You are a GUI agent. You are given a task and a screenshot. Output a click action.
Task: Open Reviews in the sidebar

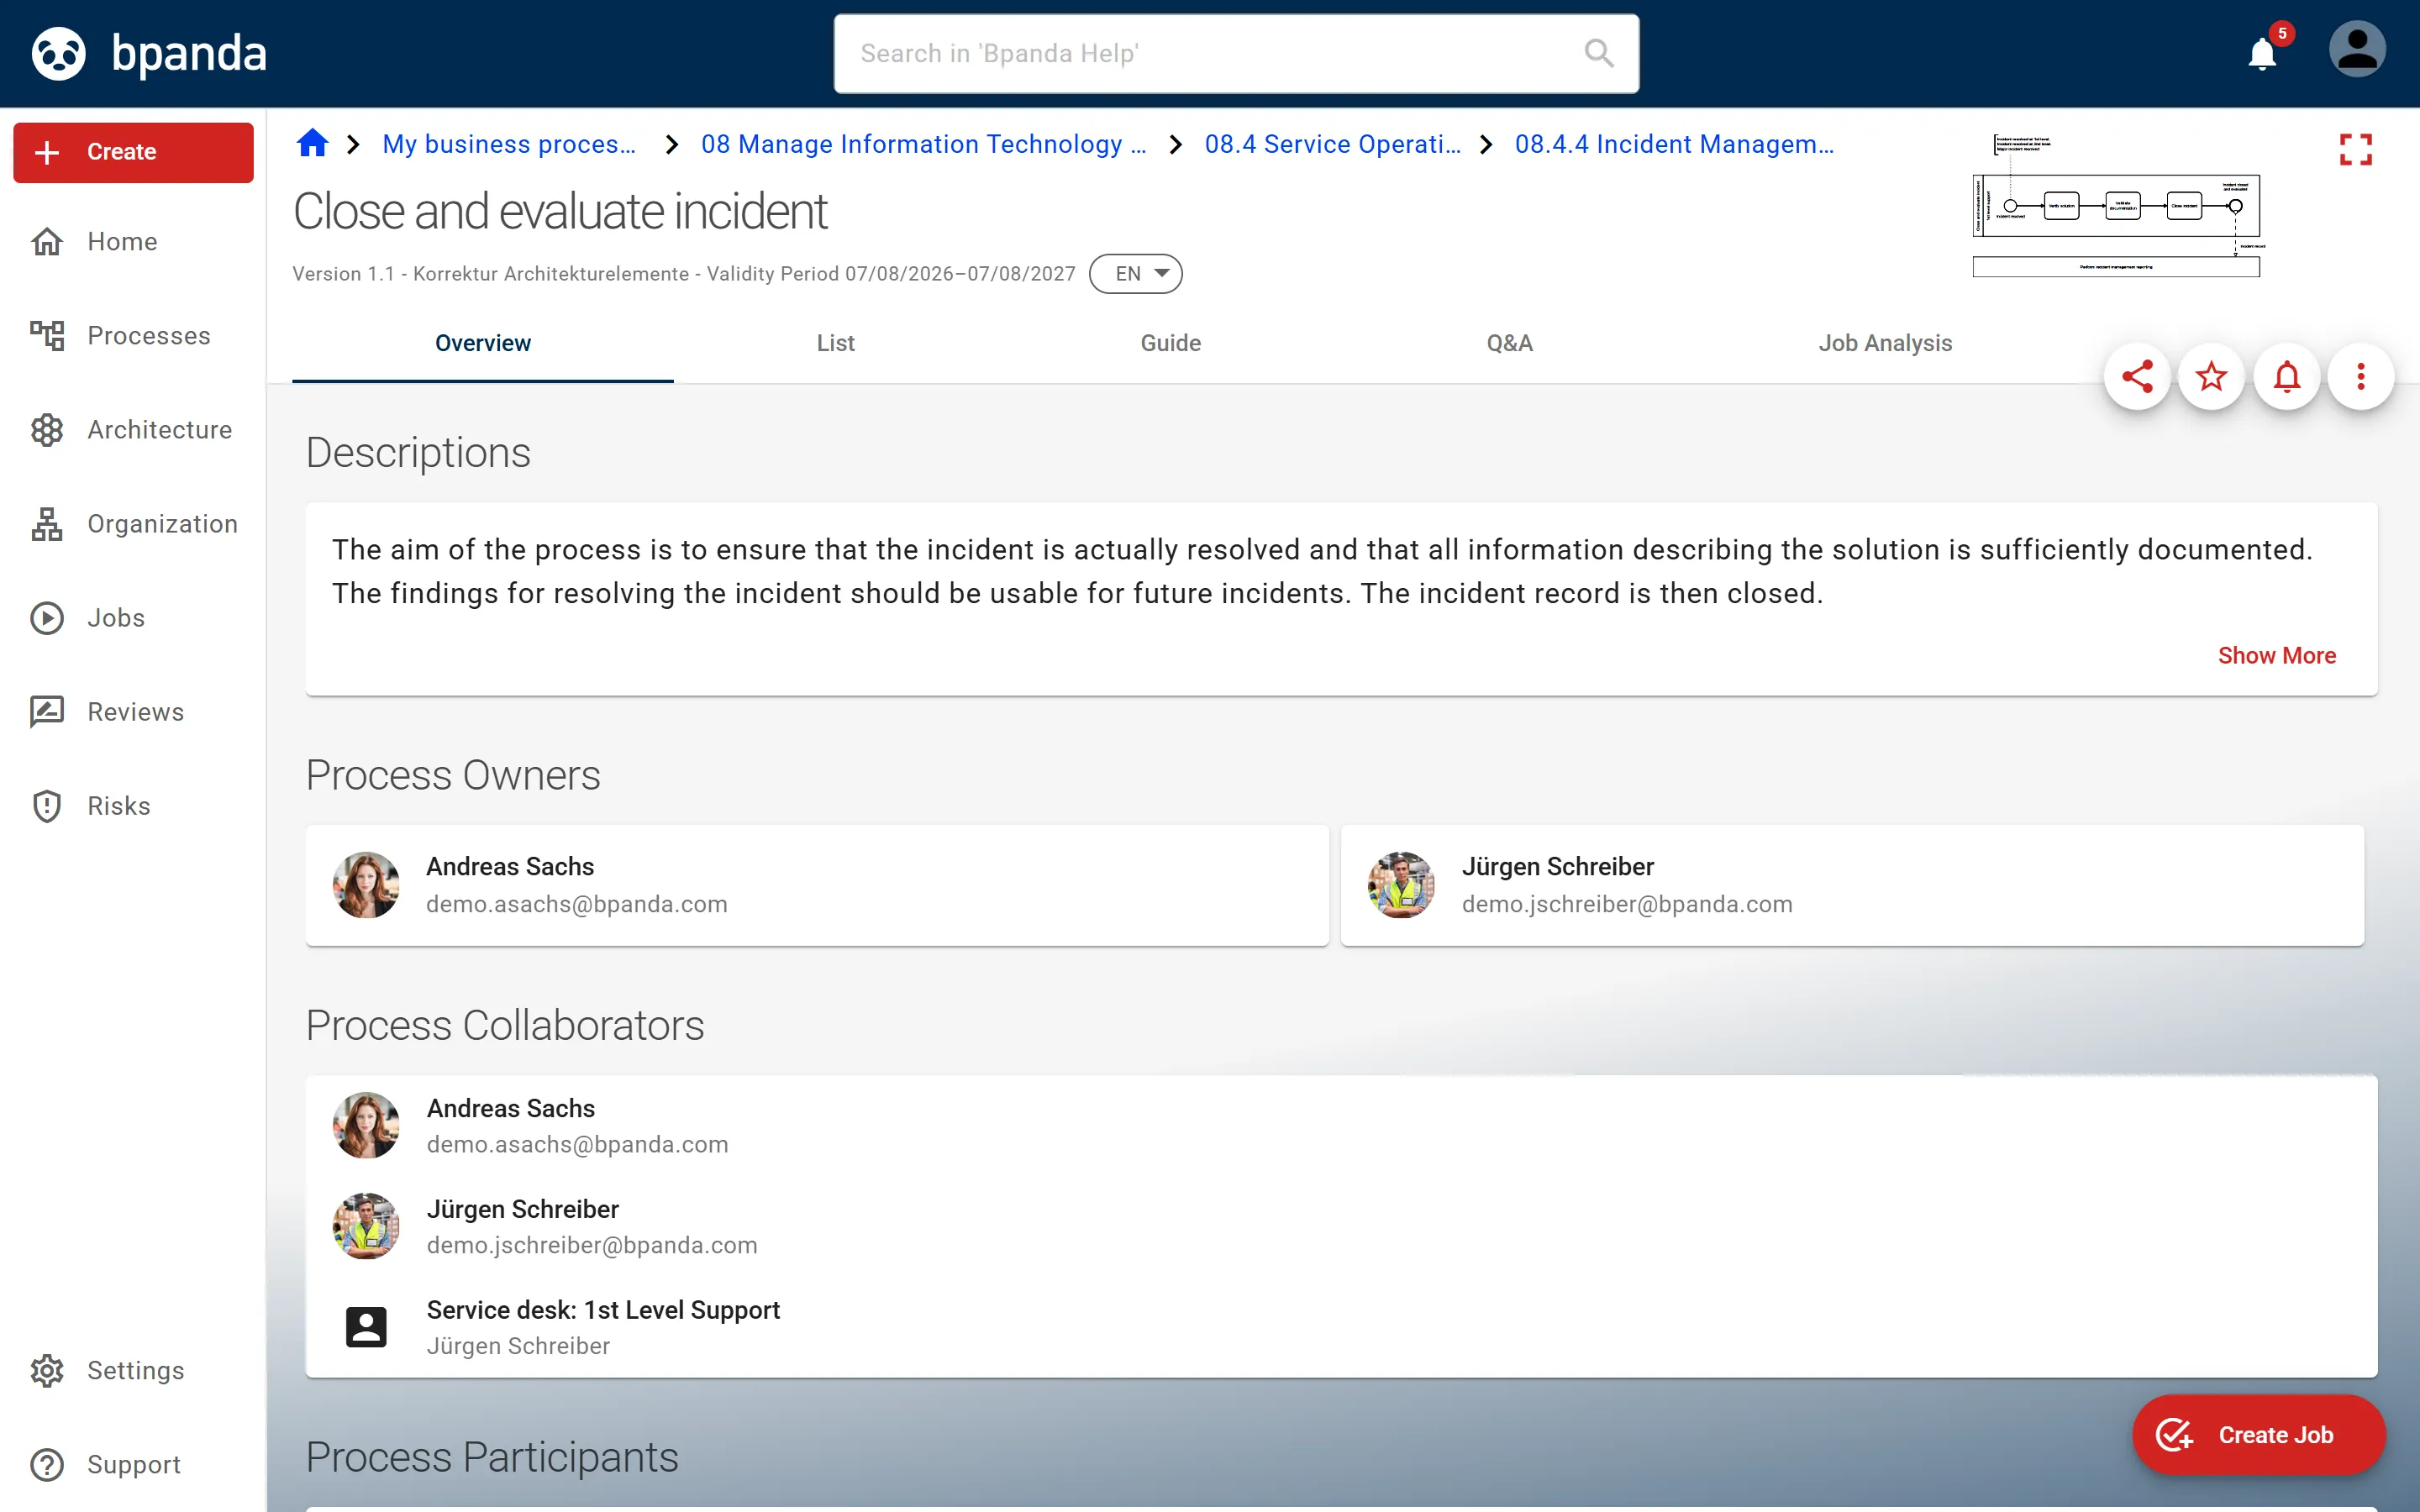click(x=133, y=711)
